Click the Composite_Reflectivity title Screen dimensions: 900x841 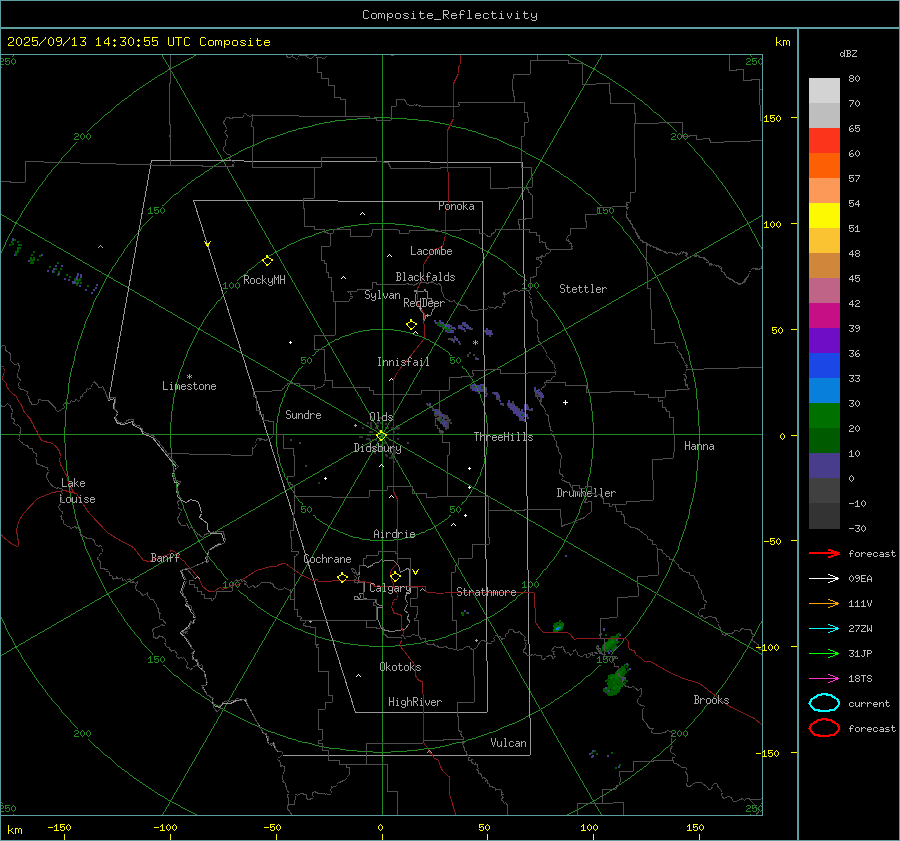pos(450,15)
